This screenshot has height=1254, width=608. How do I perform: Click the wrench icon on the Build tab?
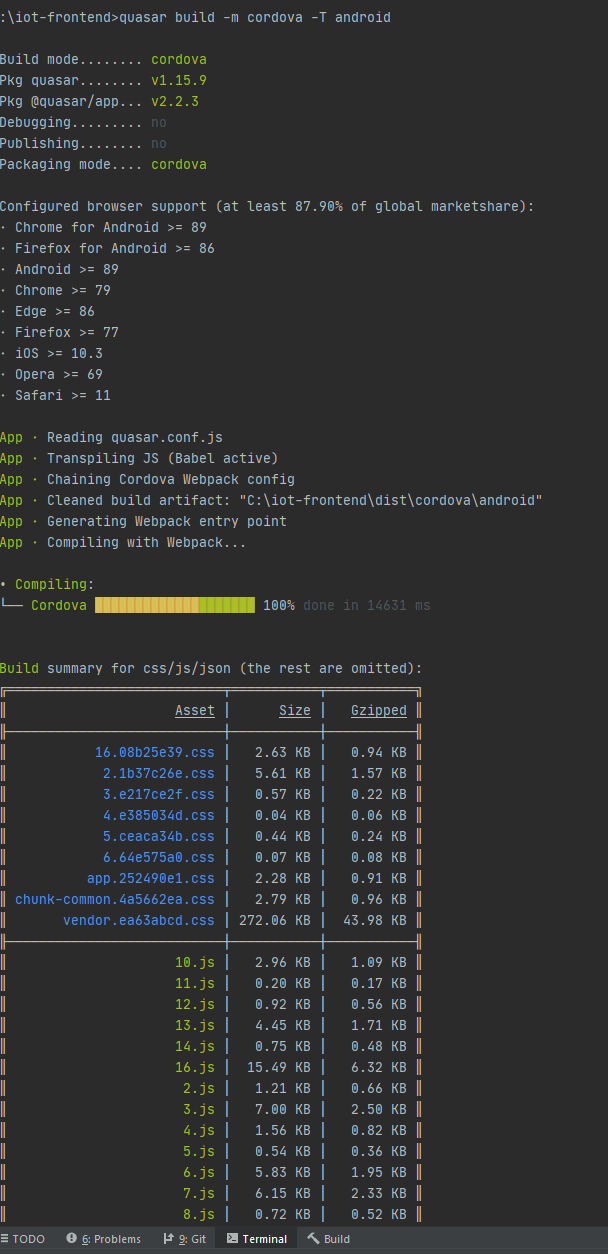[311, 1238]
